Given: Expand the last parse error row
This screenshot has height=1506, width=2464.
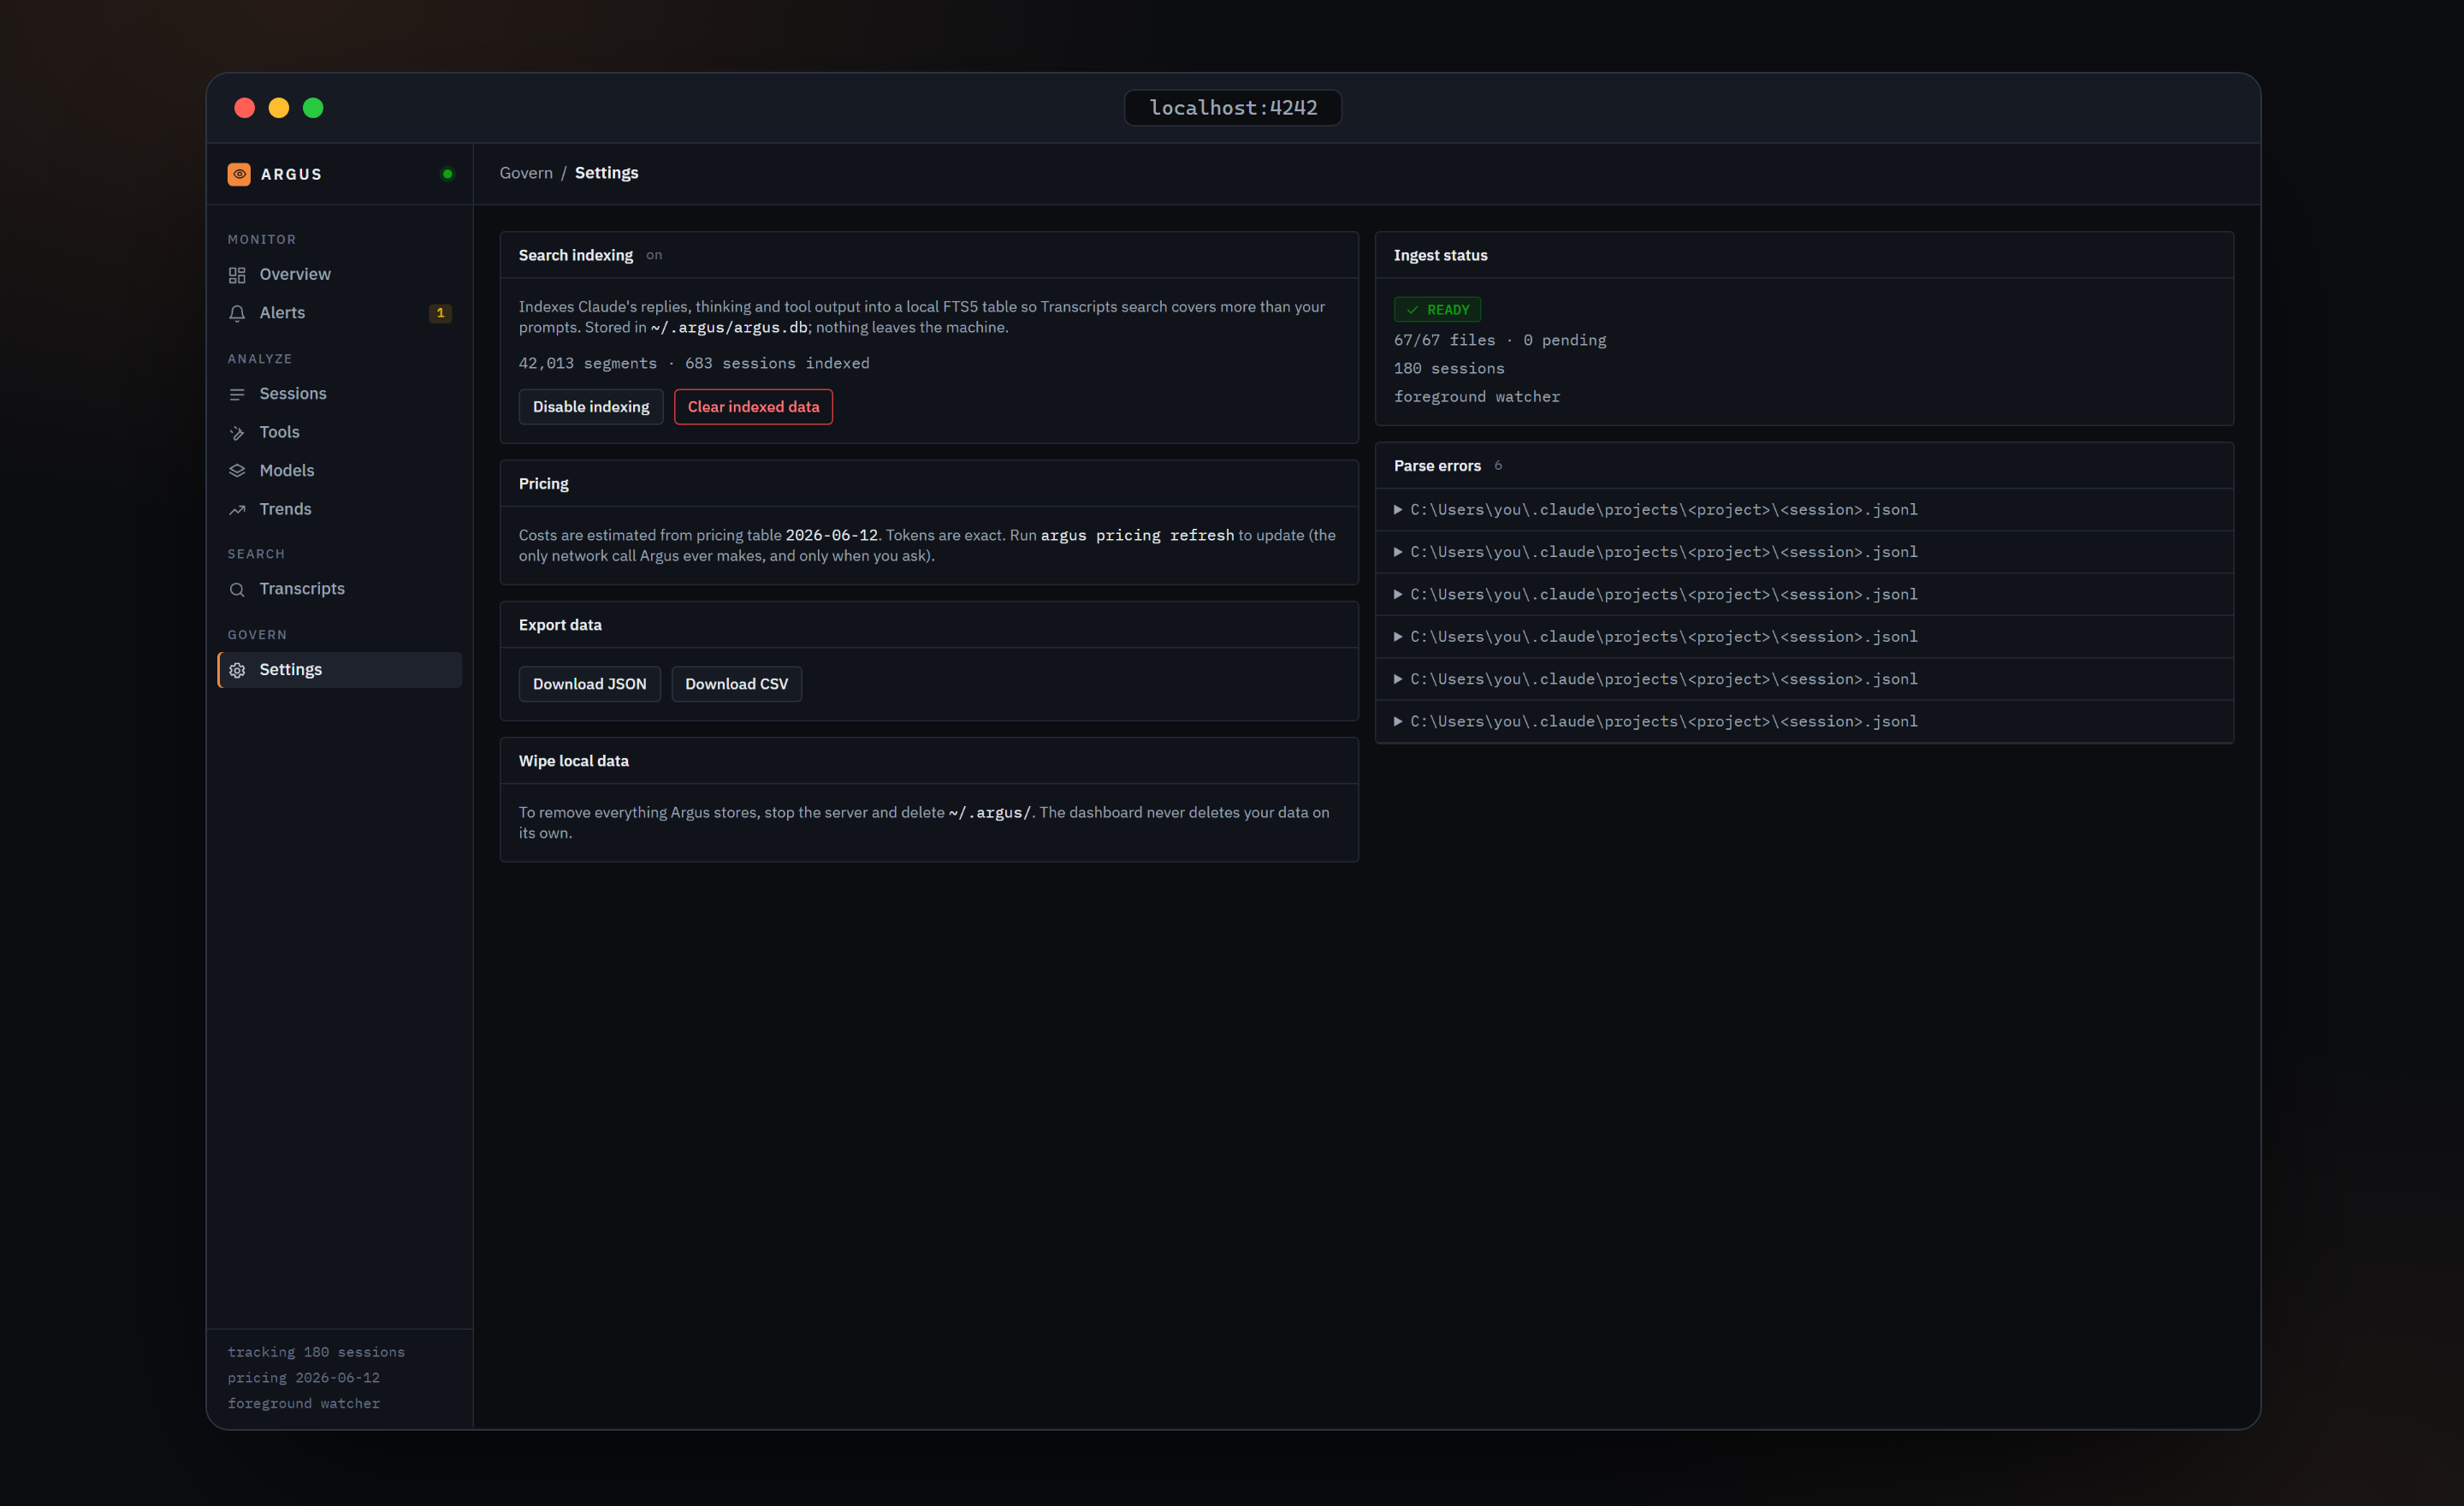Looking at the screenshot, I should tap(1804, 722).
